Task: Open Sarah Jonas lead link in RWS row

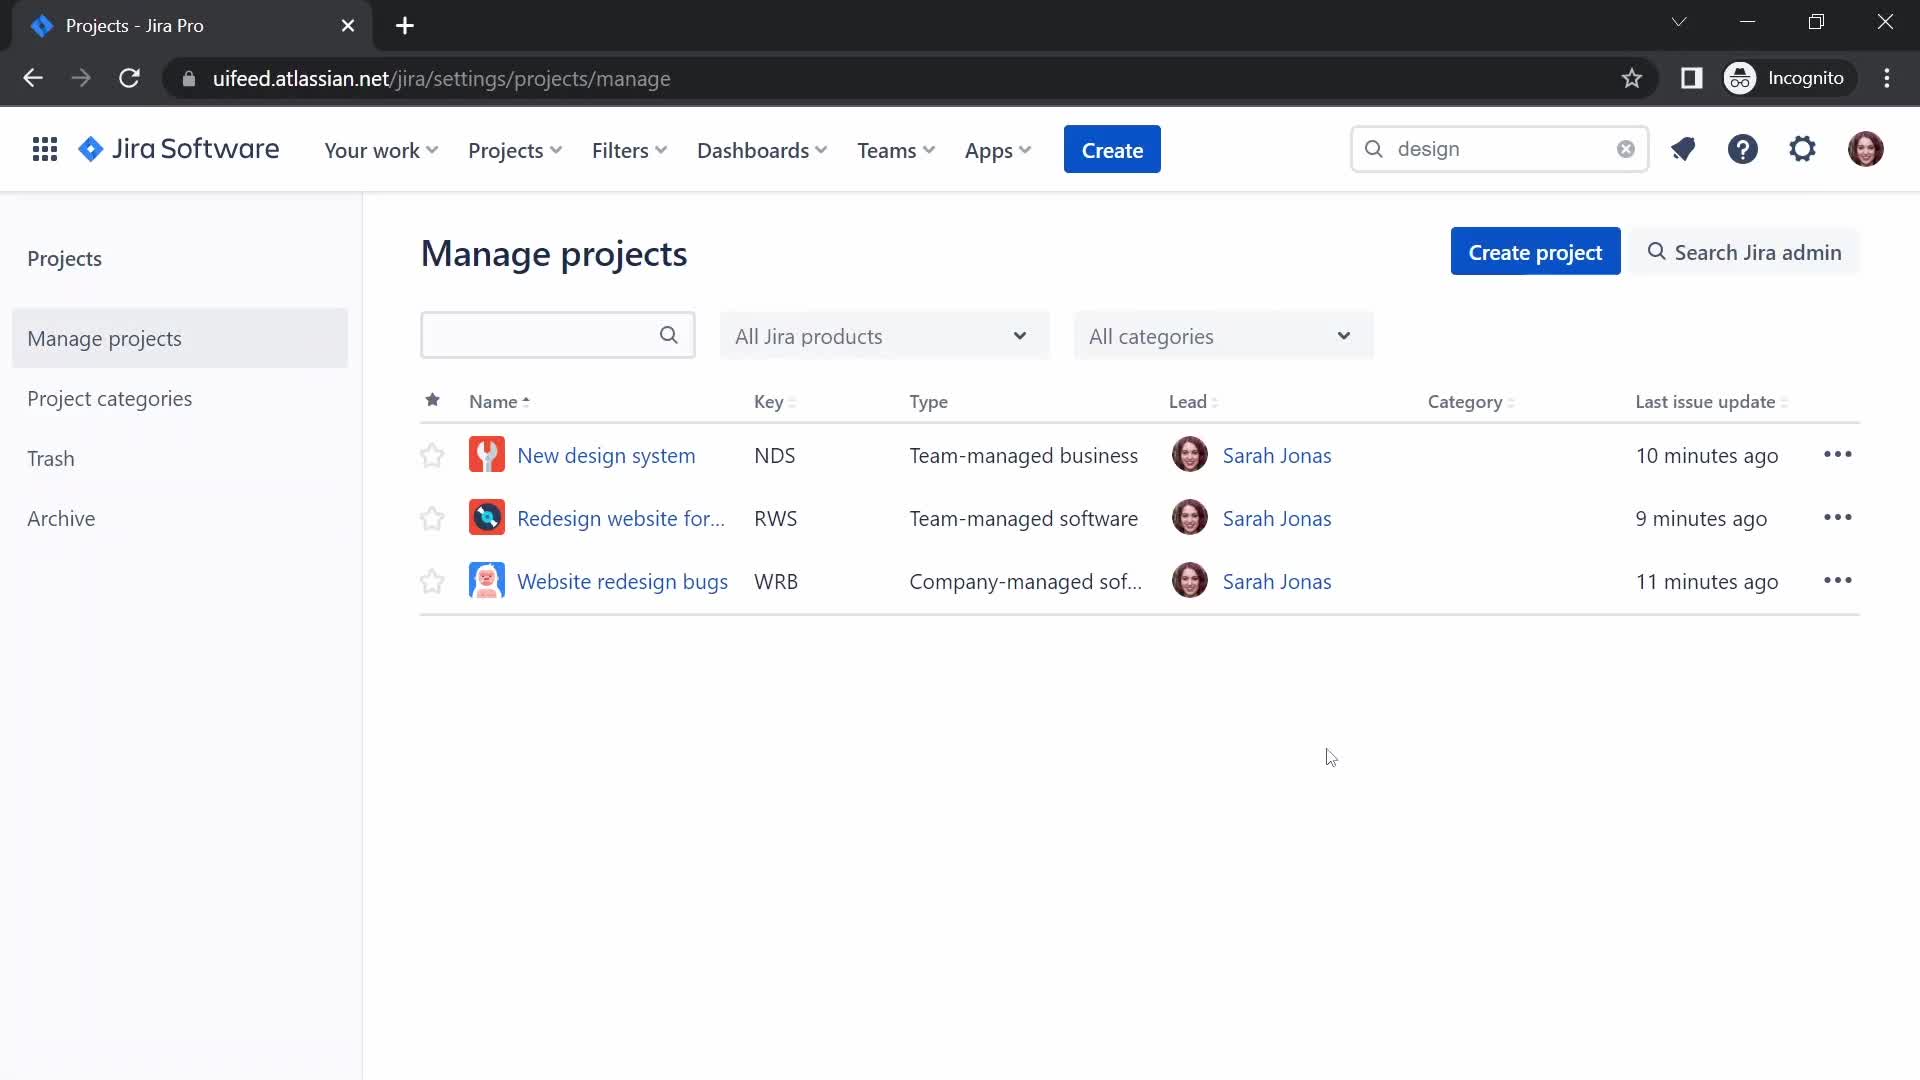Action: pyautogui.click(x=1277, y=518)
